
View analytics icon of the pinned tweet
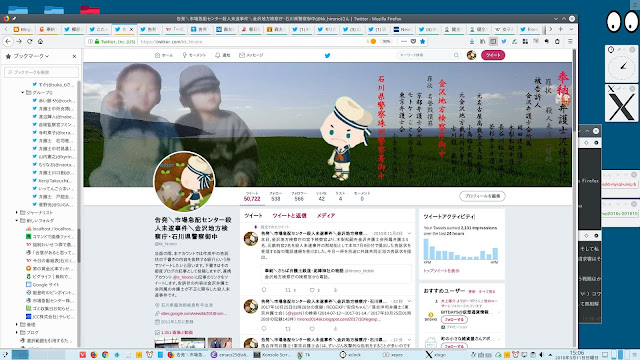tap(336, 290)
